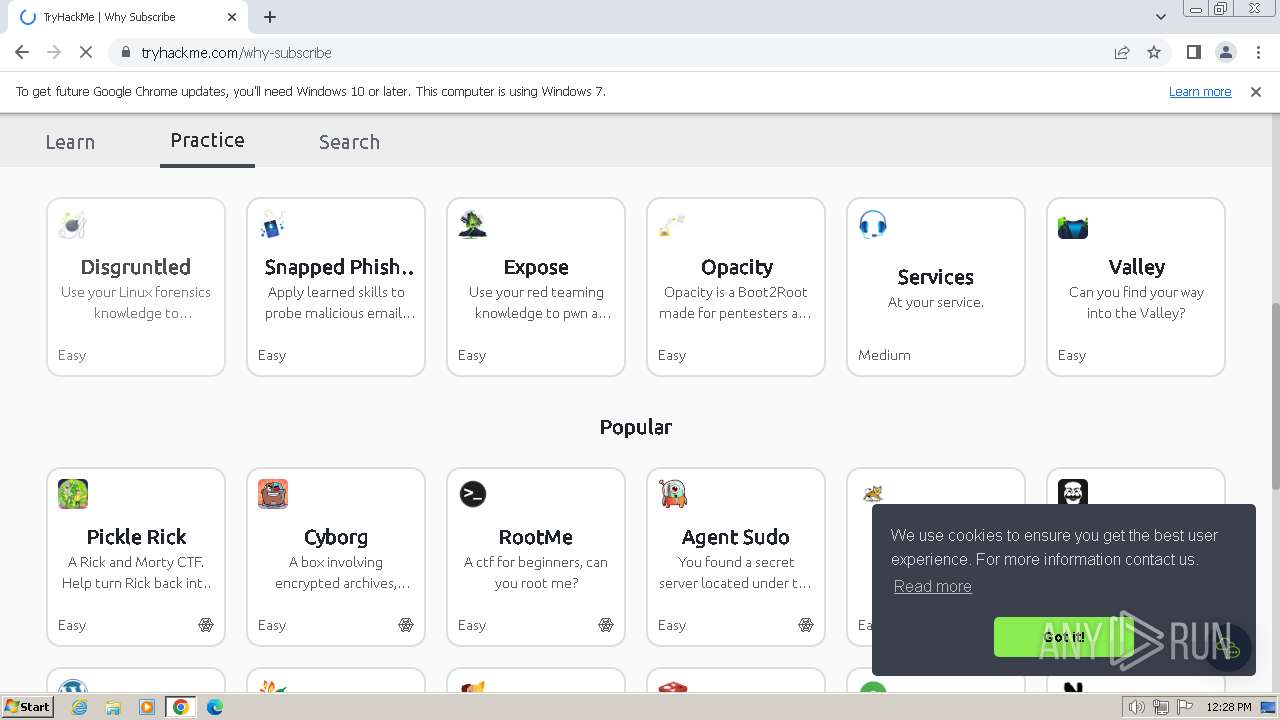This screenshot has height=720, width=1280.
Task: Open the Windows Start menu
Action: [x=27, y=707]
